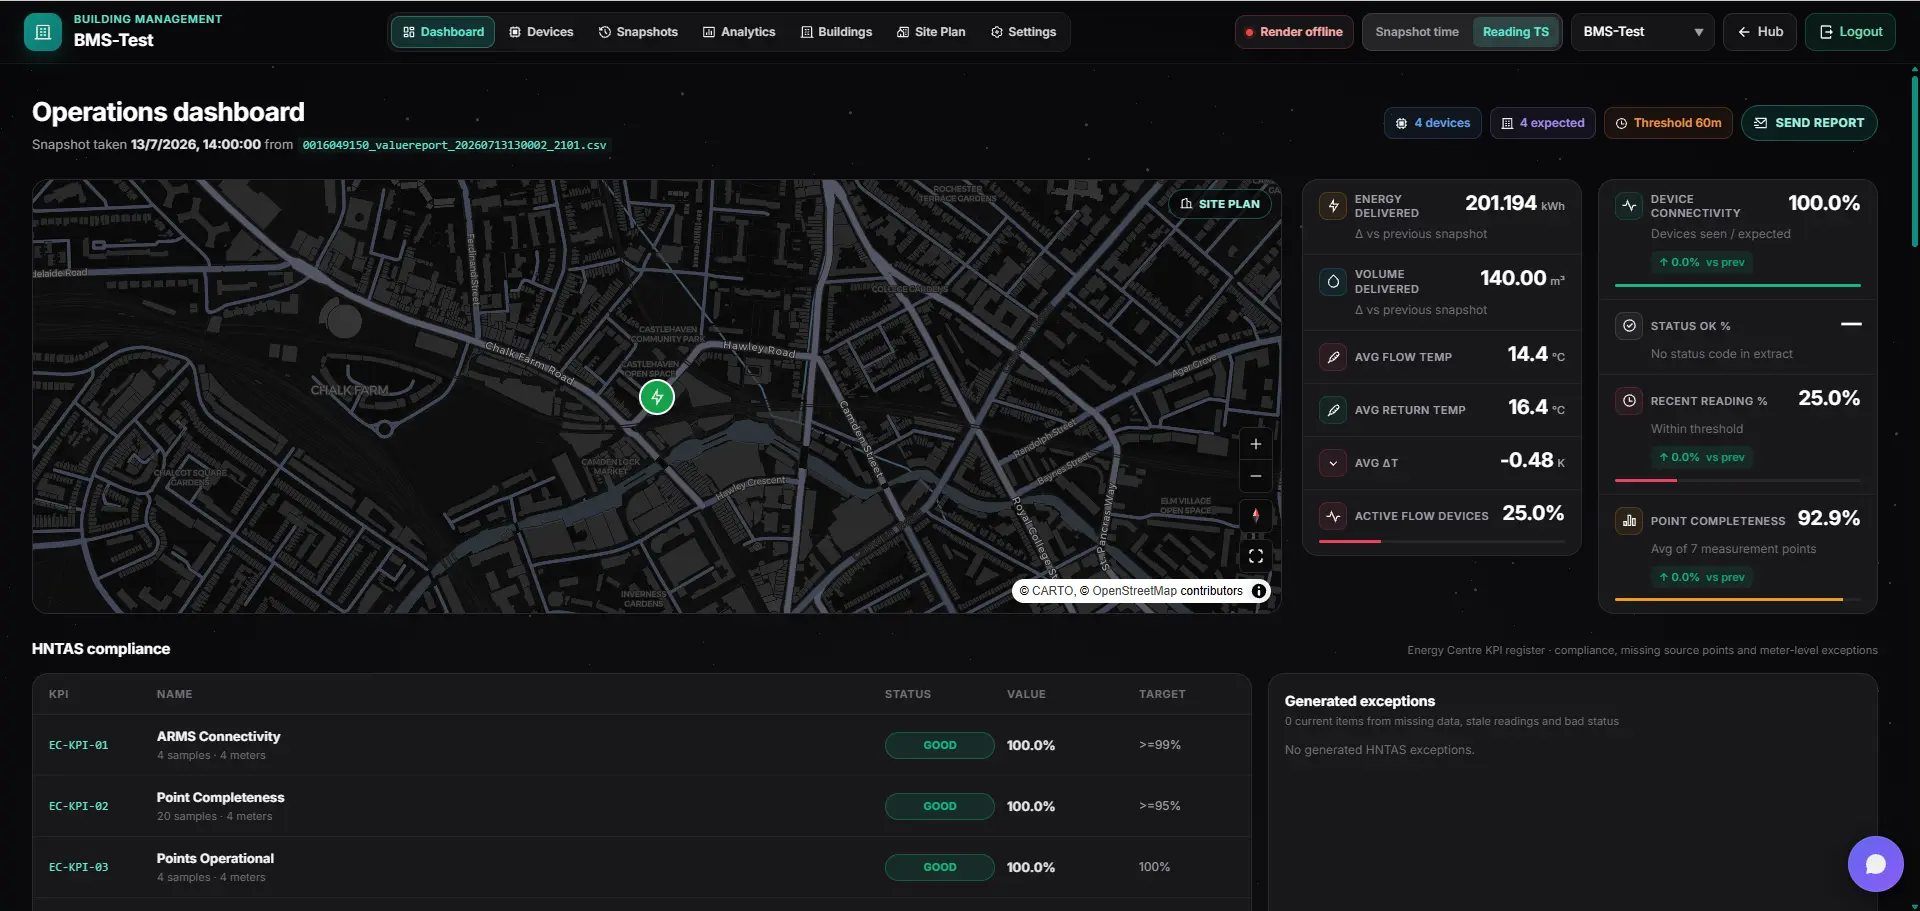Select the EC-KPI-01 row code
Screen dimensions: 1920x911
[79, 746]
